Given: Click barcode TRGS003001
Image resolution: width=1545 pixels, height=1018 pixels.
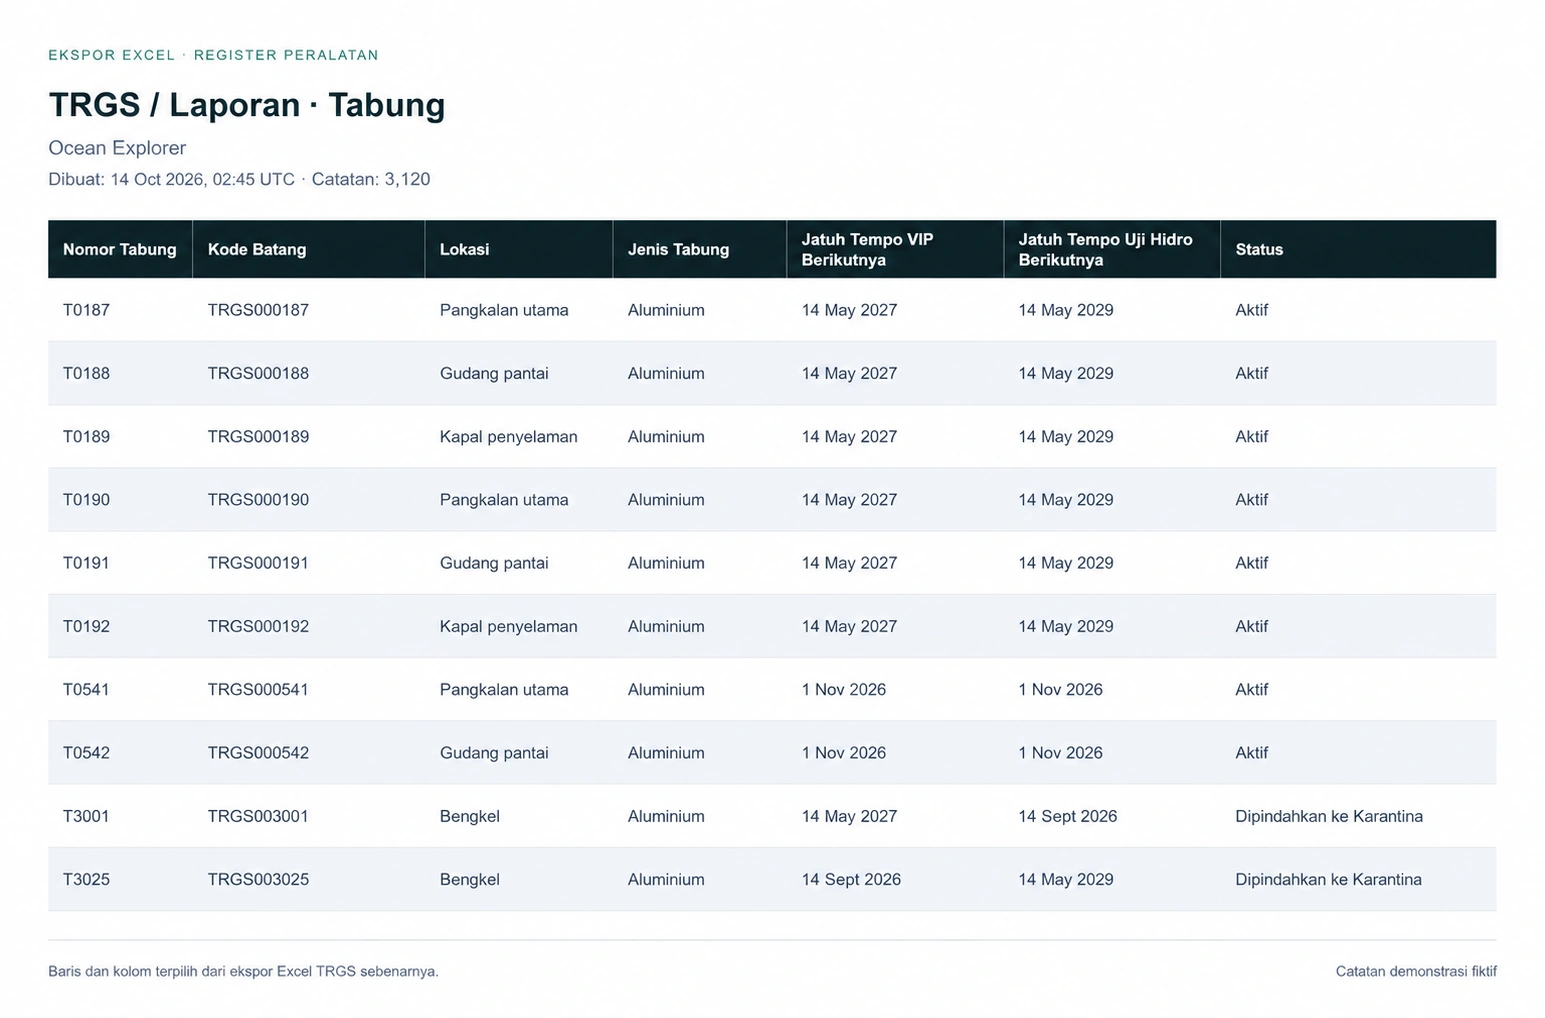Looking at the screenshot, I should (258, 816).
